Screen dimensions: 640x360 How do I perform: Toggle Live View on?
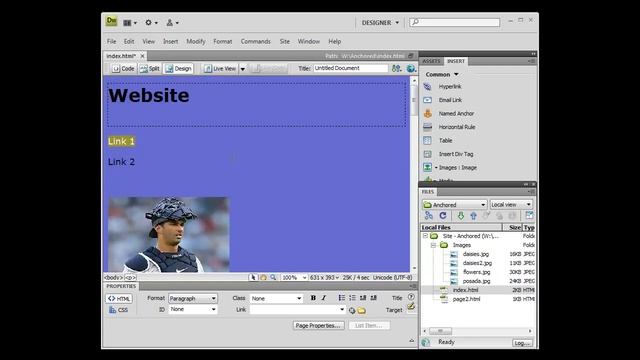[x=220, y=69]
